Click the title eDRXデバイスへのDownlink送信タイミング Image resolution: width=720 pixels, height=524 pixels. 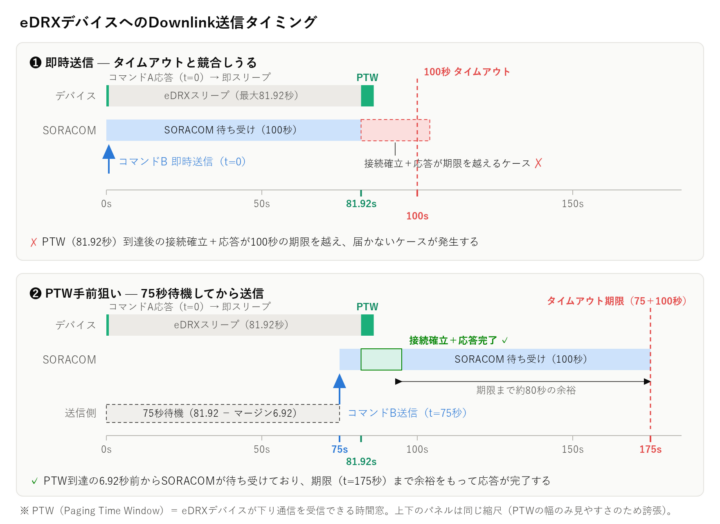[x=168, y=22]
